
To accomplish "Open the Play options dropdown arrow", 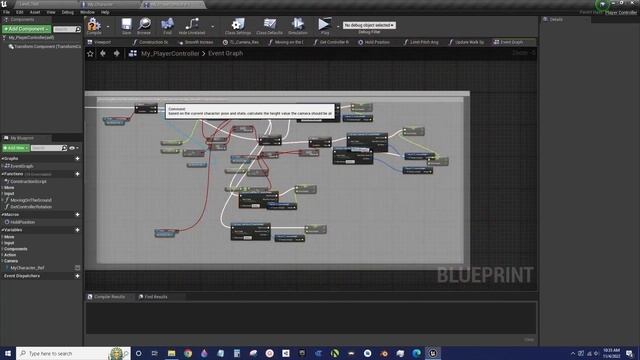I will (338, 27).
